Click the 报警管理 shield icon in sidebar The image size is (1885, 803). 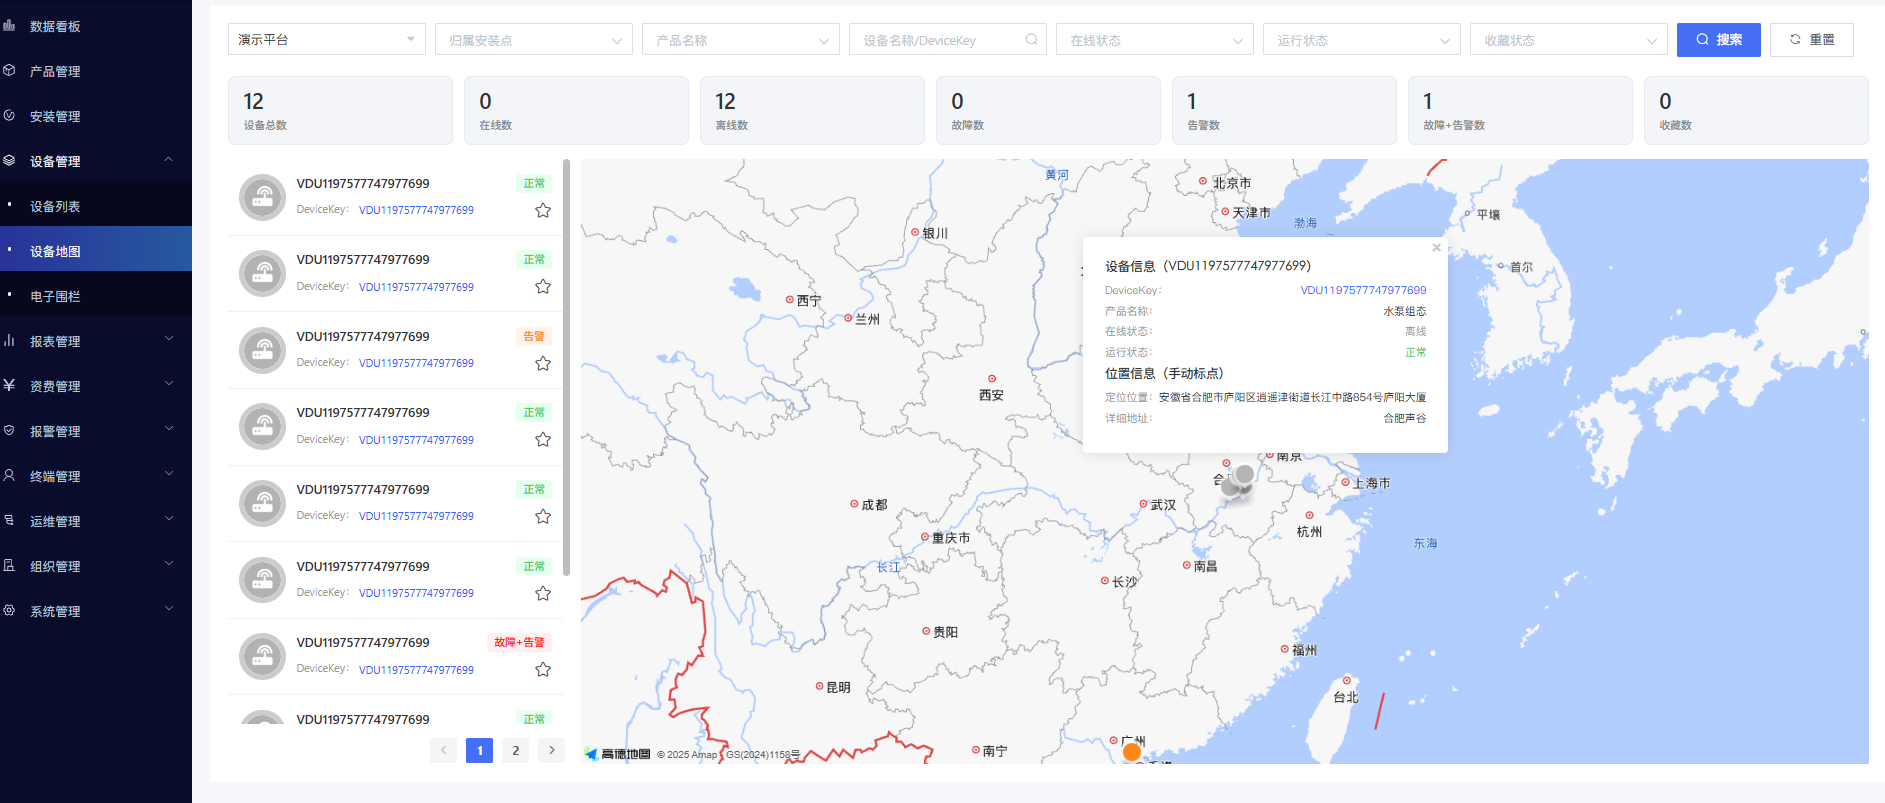pos(10,431)
